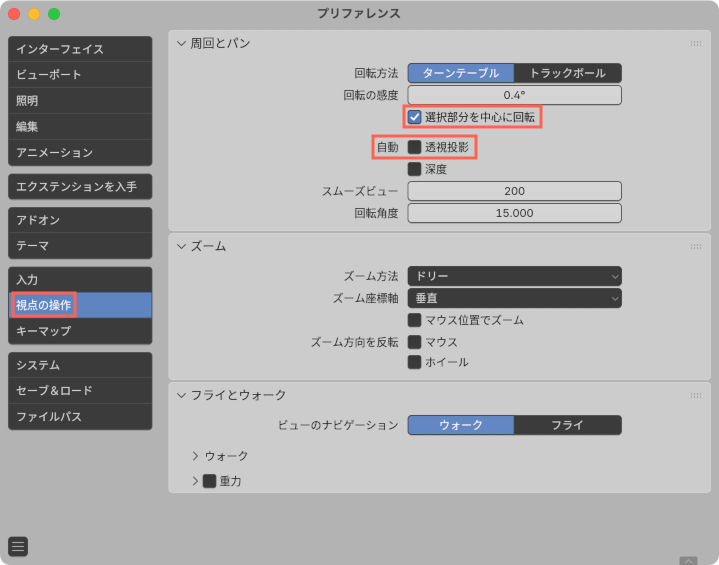The image size is (719, 565).
Task: Open the hamburger preferences menu icon
Action: (18, 546)
